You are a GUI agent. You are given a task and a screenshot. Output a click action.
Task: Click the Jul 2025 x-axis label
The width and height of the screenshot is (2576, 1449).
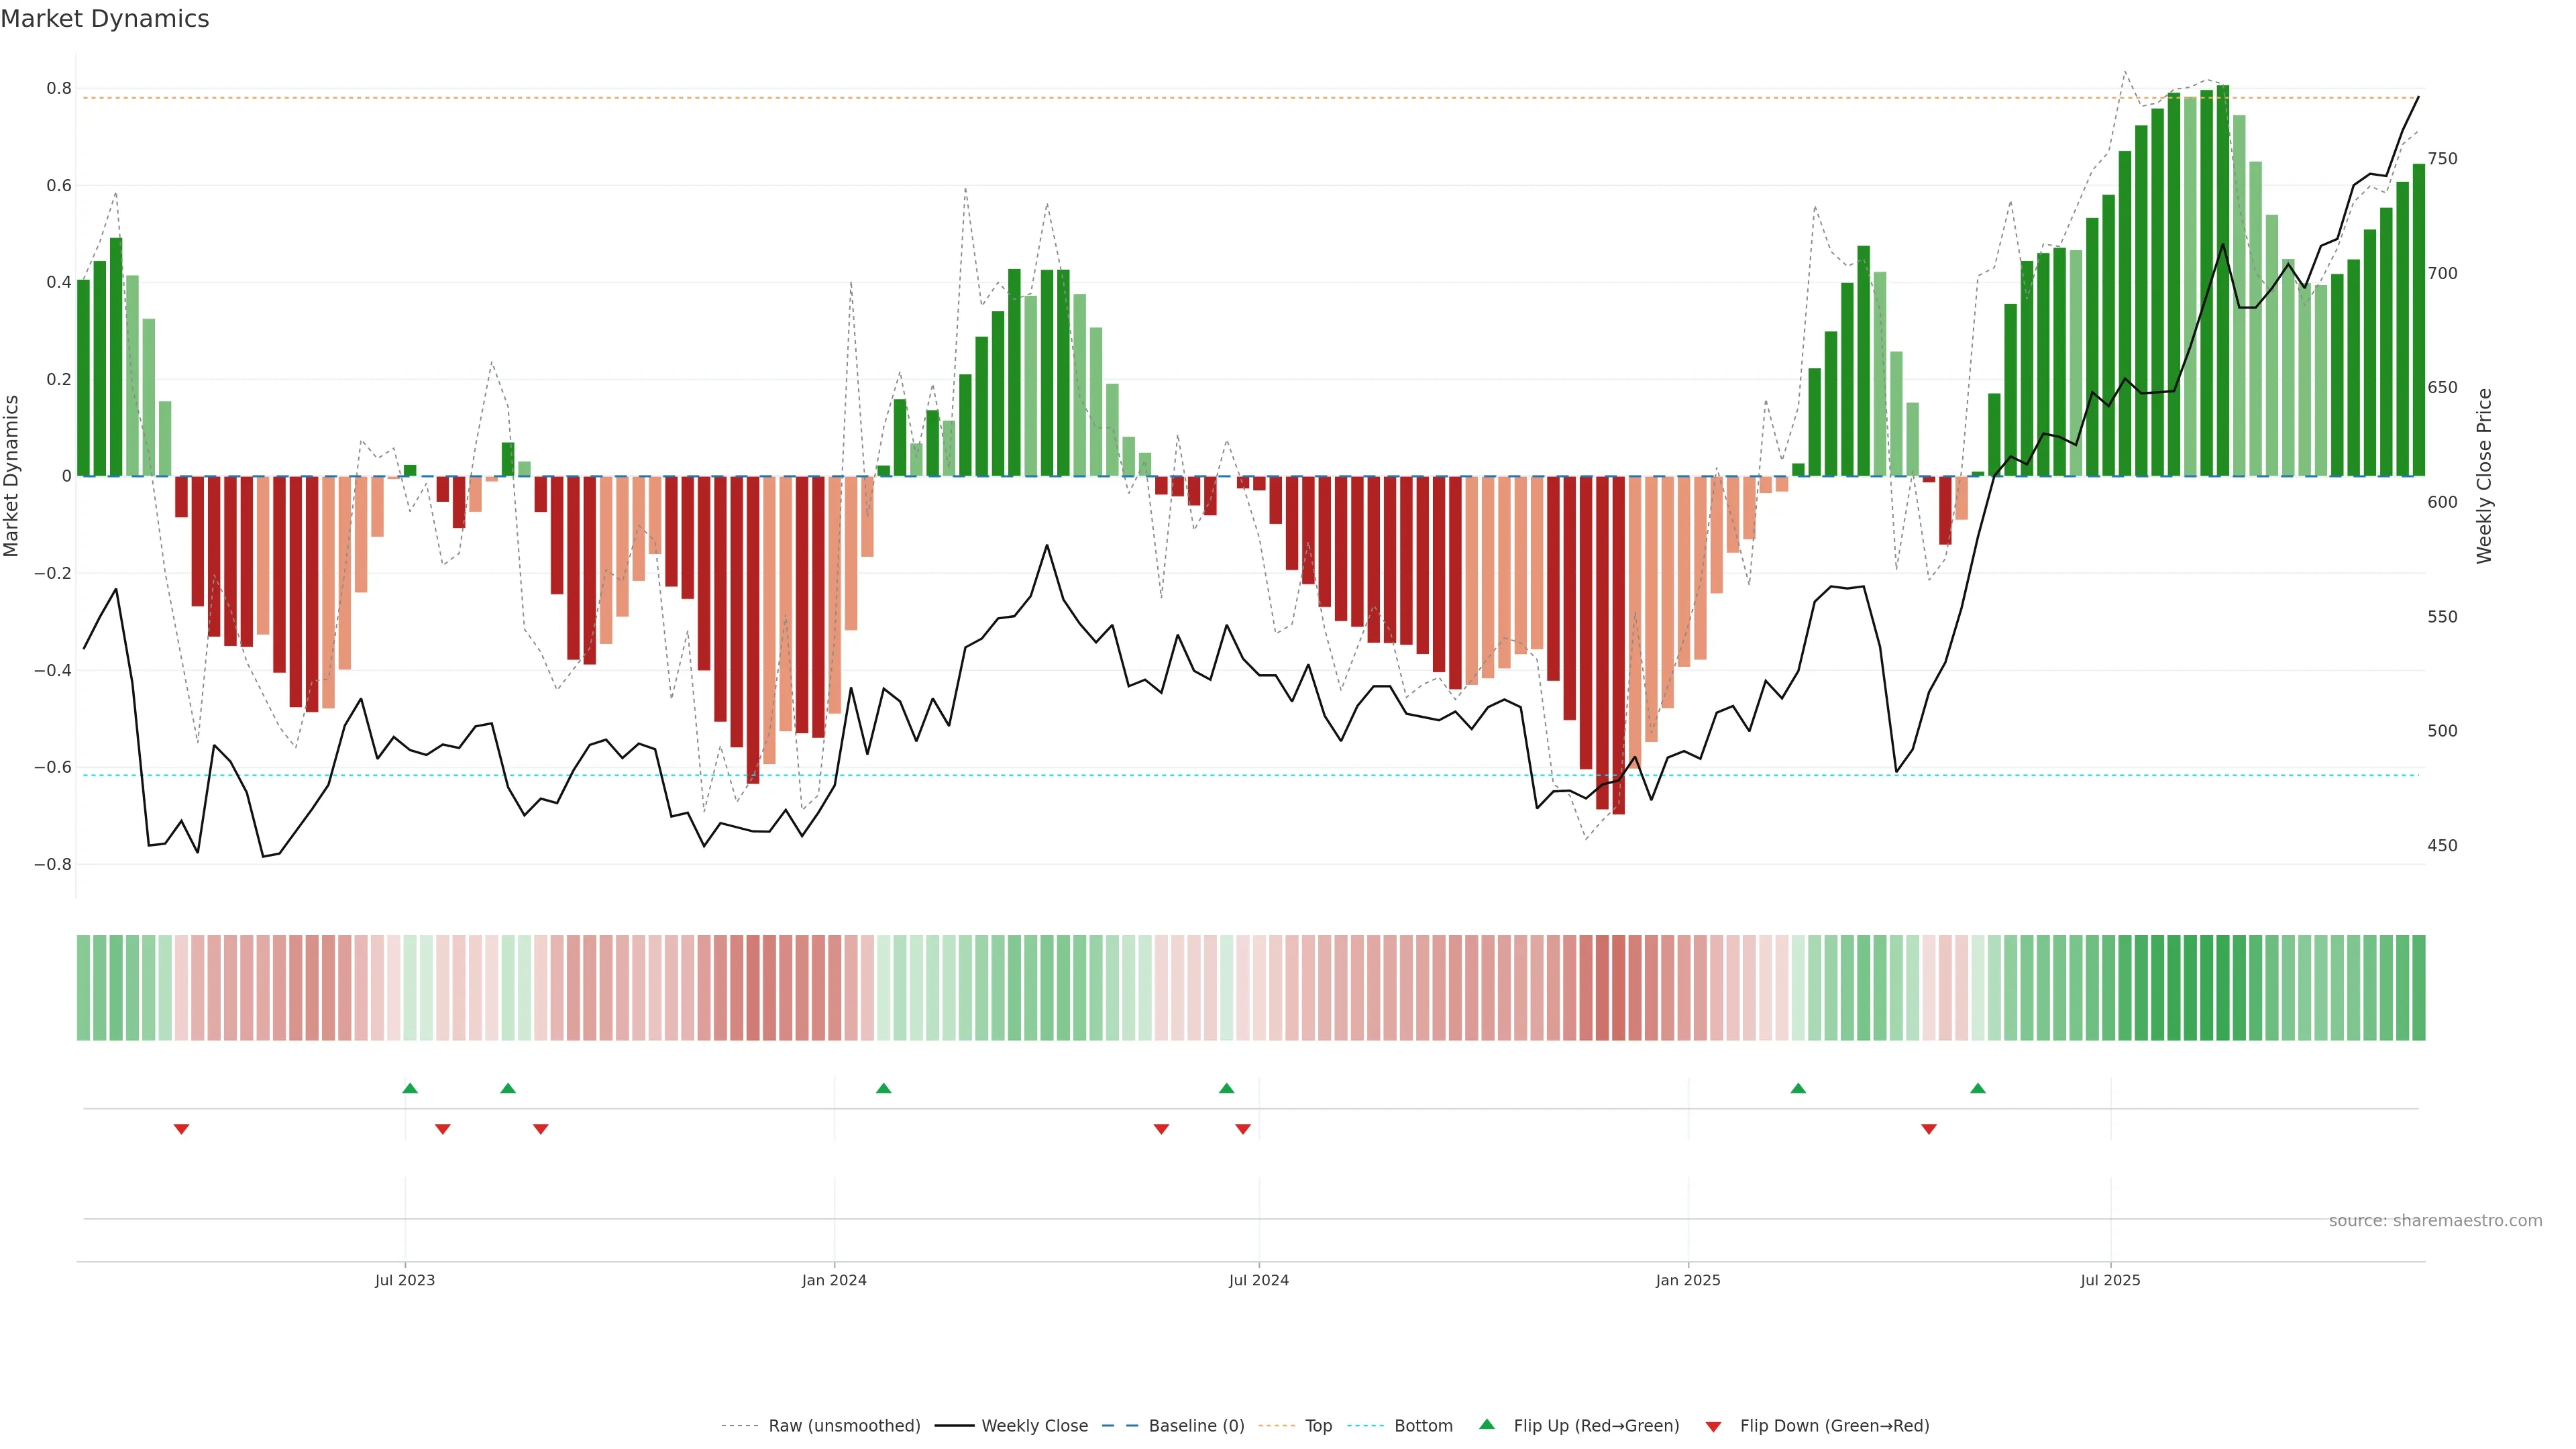point(2110,1280)
